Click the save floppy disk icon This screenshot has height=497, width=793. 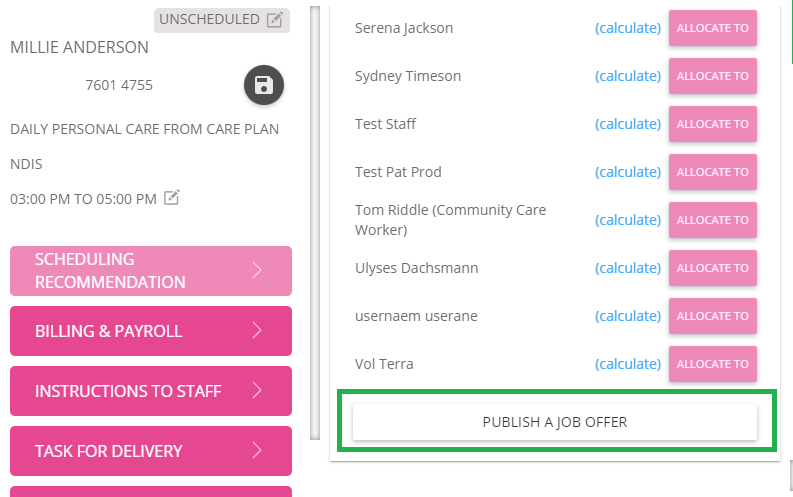click(x=263, y=85)
